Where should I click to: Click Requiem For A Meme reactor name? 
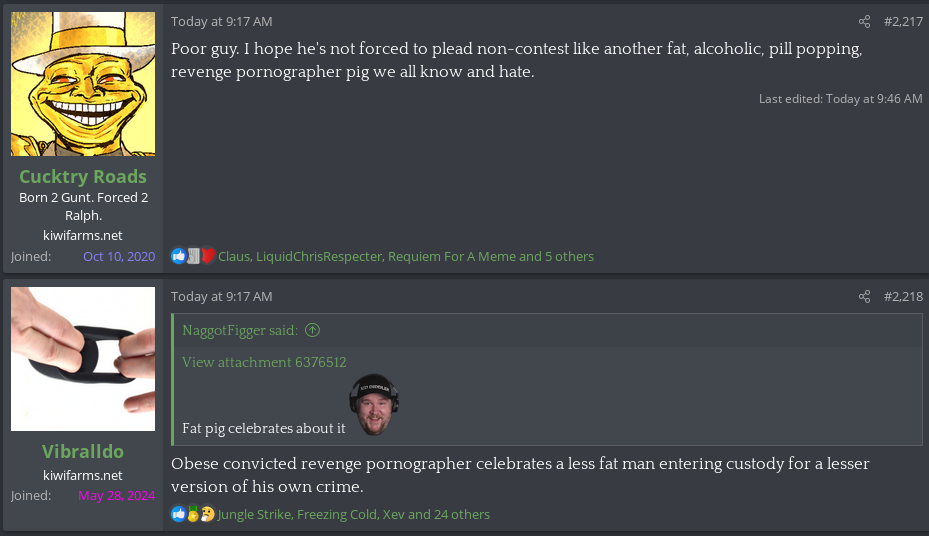(x=452, y=256)
